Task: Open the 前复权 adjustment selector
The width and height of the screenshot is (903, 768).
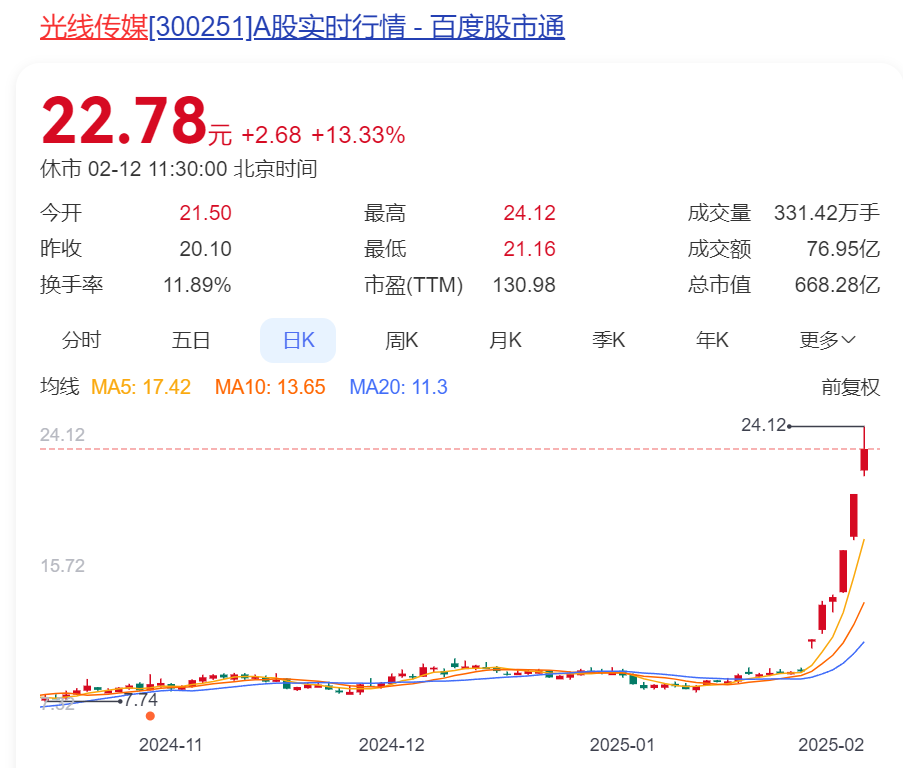Action: point(850,387)
